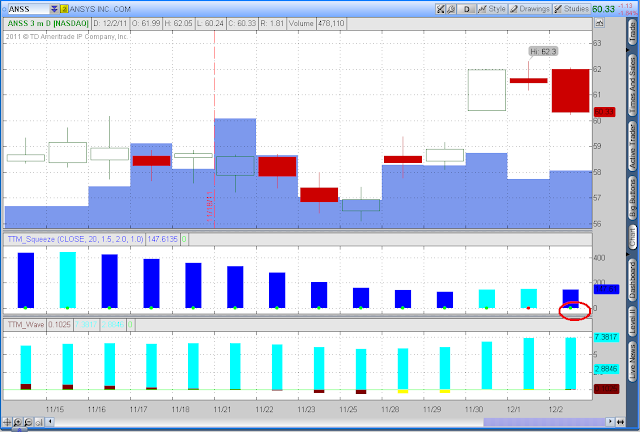The height and width of the screenshot is (432, 640).
Task: Click the large red 12/2 candlestick
Action: coord(571,91)
